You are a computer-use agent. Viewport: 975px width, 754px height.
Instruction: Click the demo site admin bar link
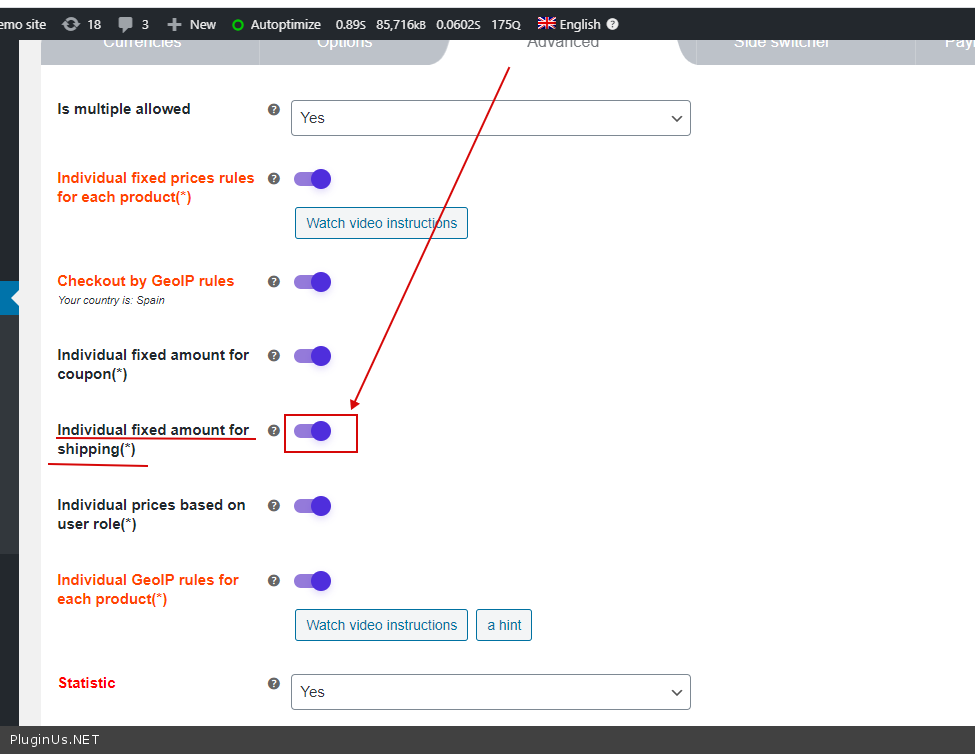[23, 24]
